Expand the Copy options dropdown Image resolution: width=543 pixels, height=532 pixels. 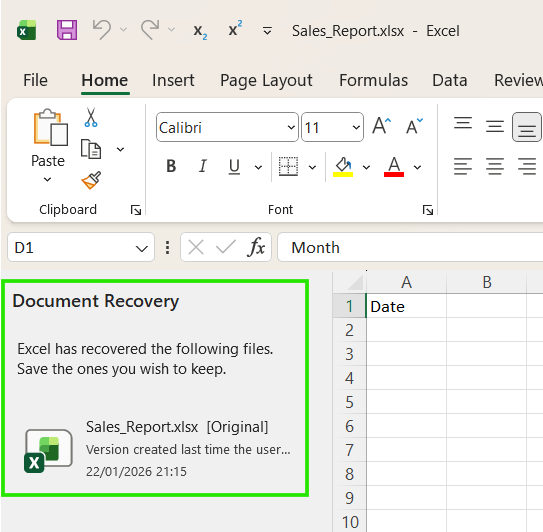pyautogui.click(x=120, y=150)
